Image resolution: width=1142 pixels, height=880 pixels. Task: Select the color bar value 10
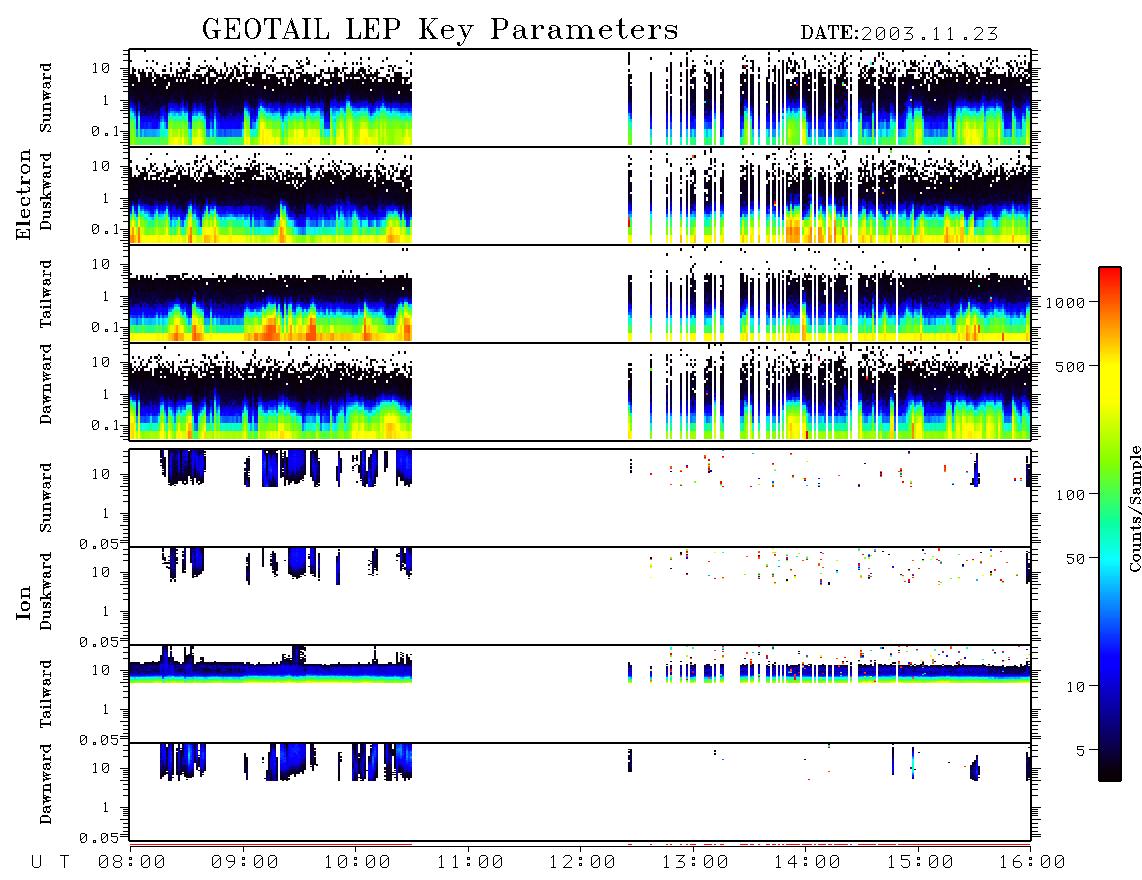tap(1075, 687)
